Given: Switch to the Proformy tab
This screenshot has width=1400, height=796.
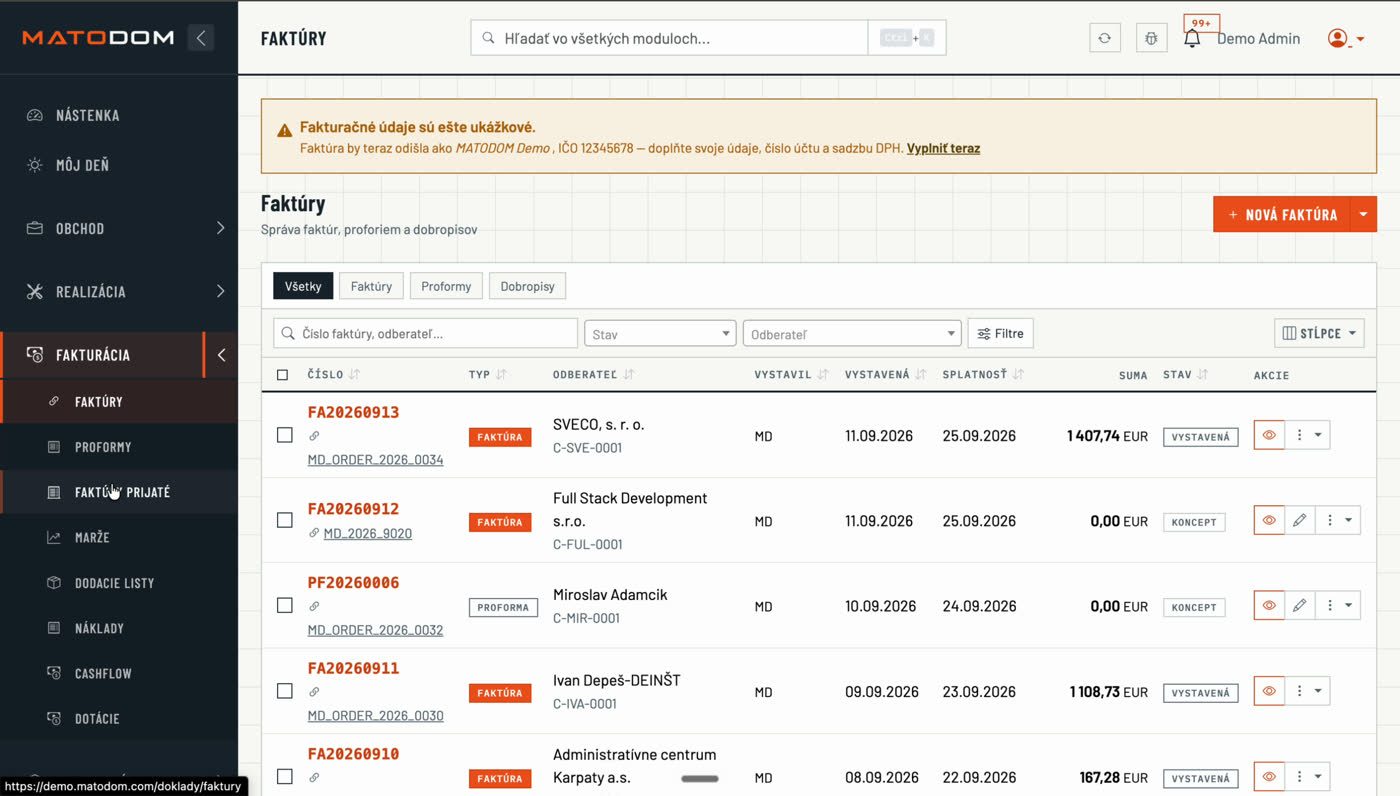Looking at the screenshot, I should coord(446,286).
